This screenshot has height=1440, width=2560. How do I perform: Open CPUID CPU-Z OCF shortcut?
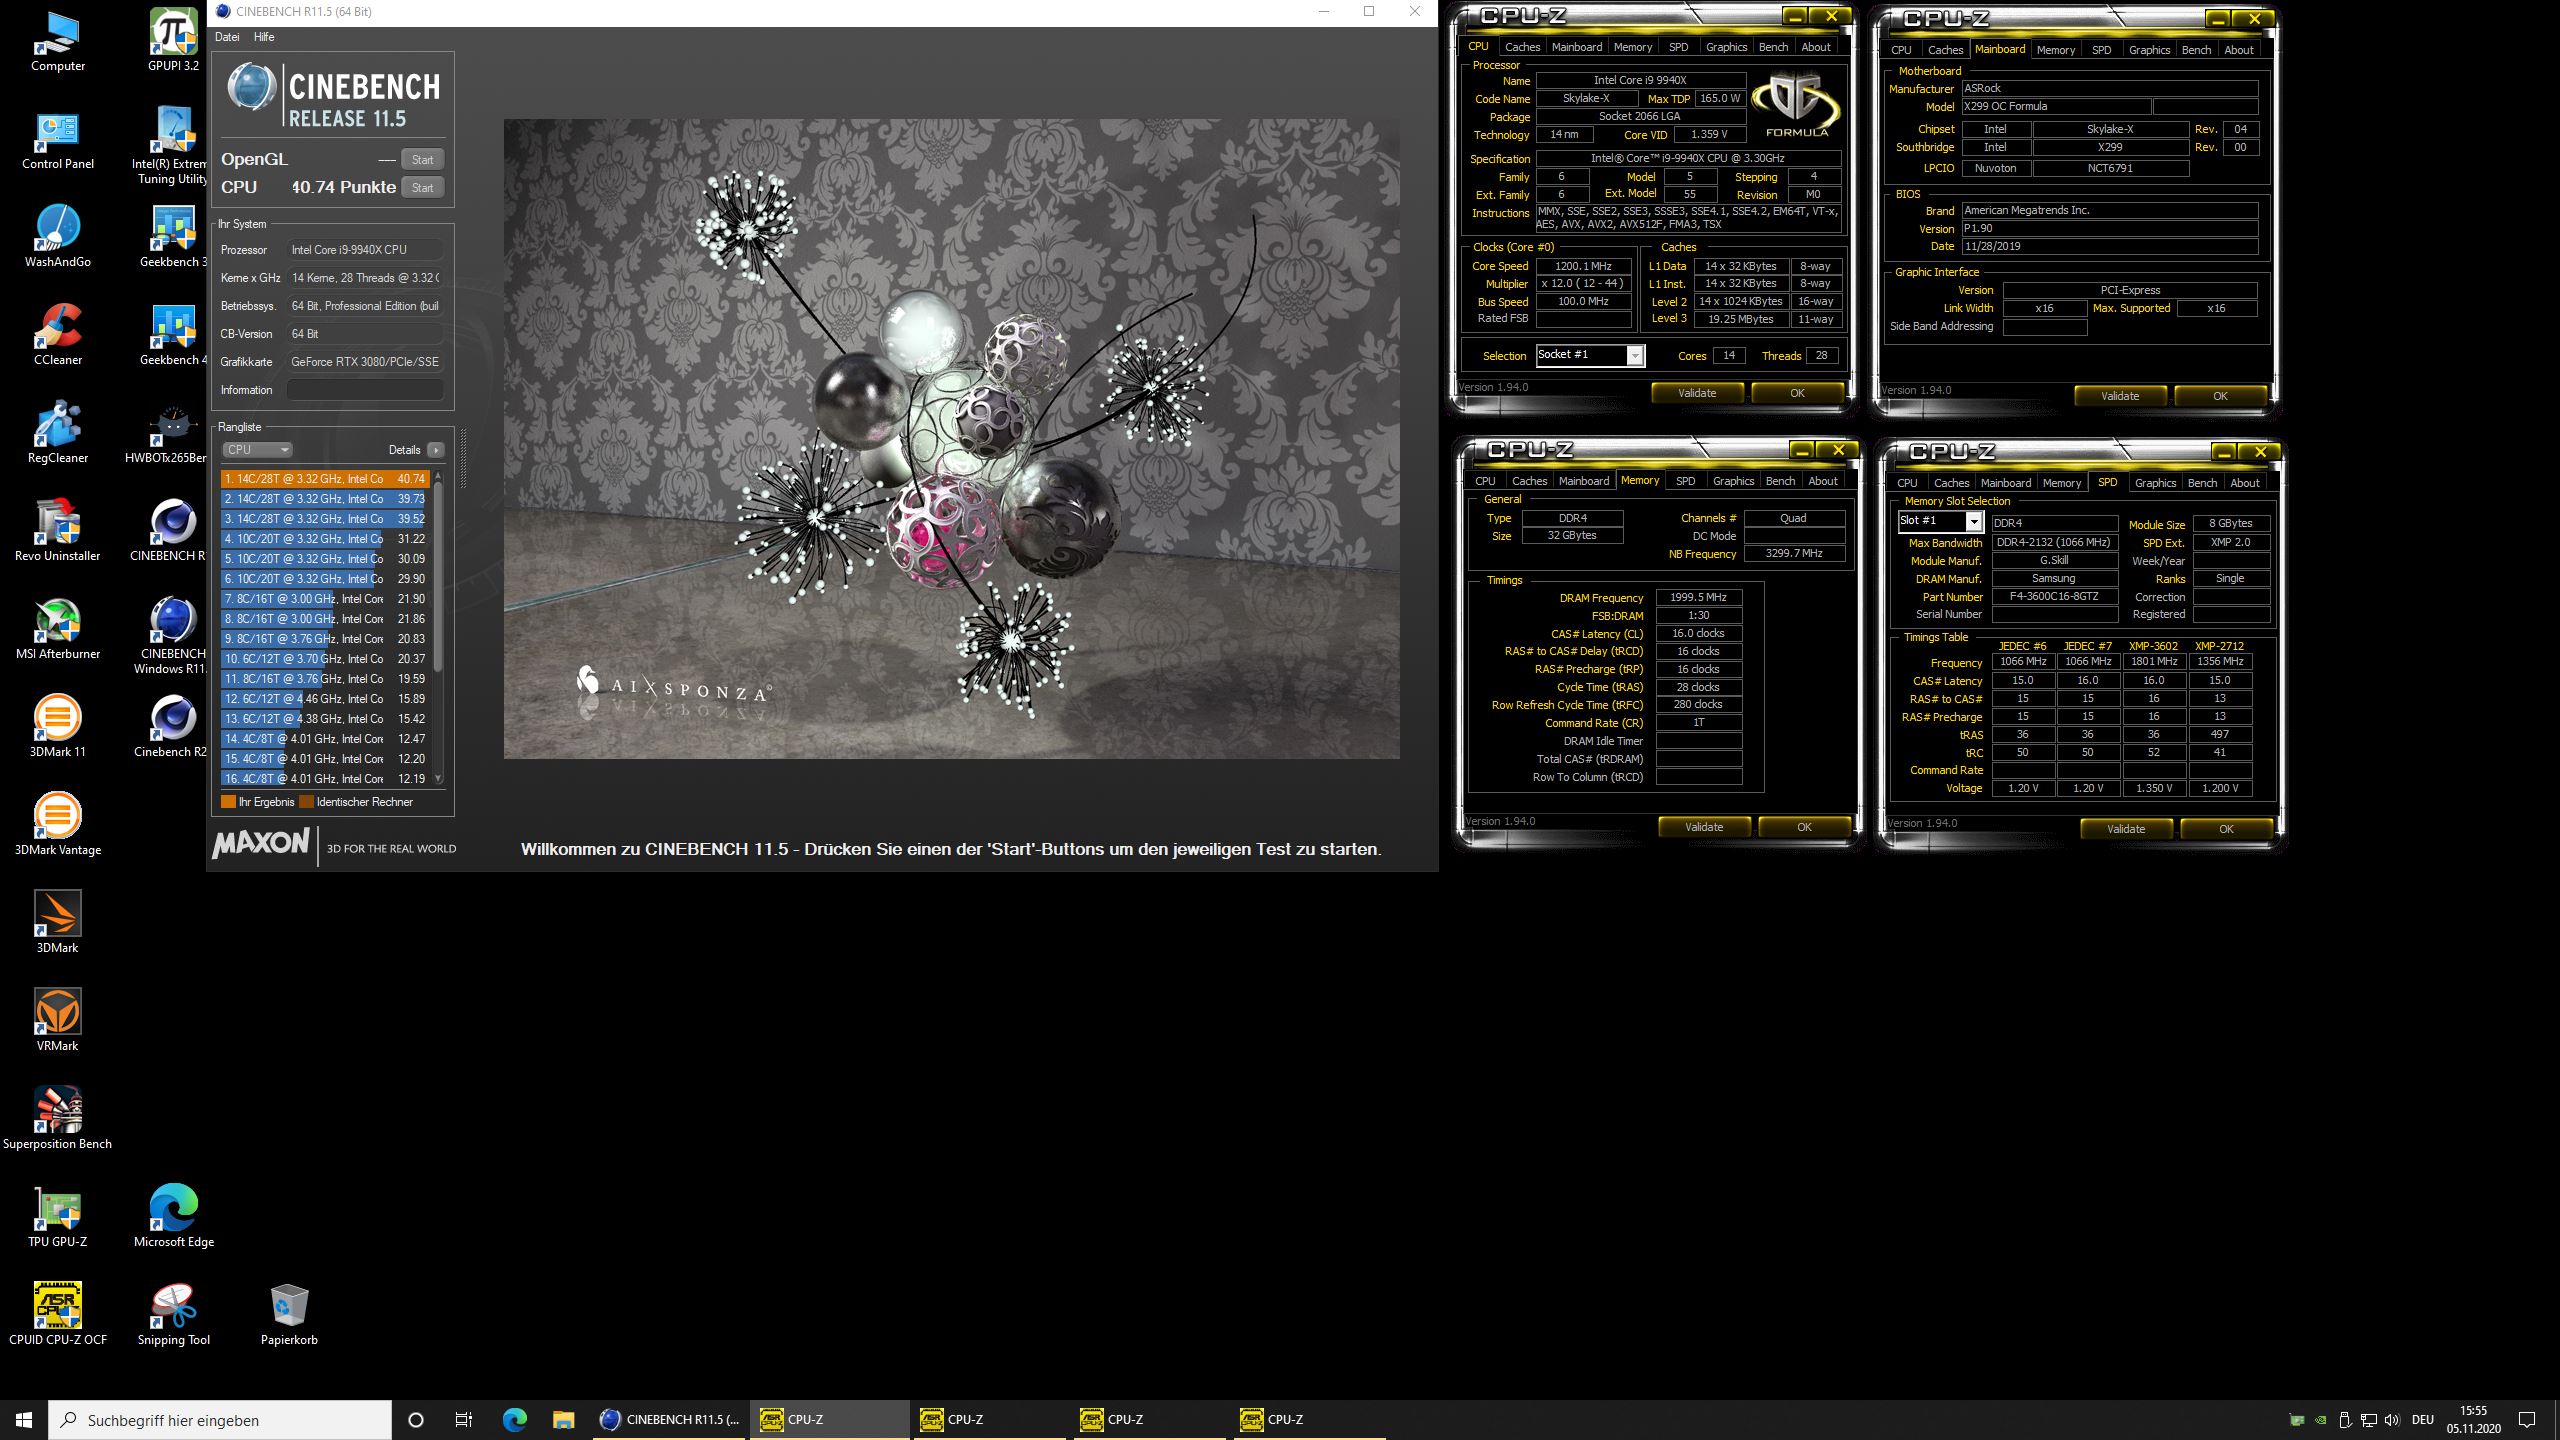click(57, 1316)
